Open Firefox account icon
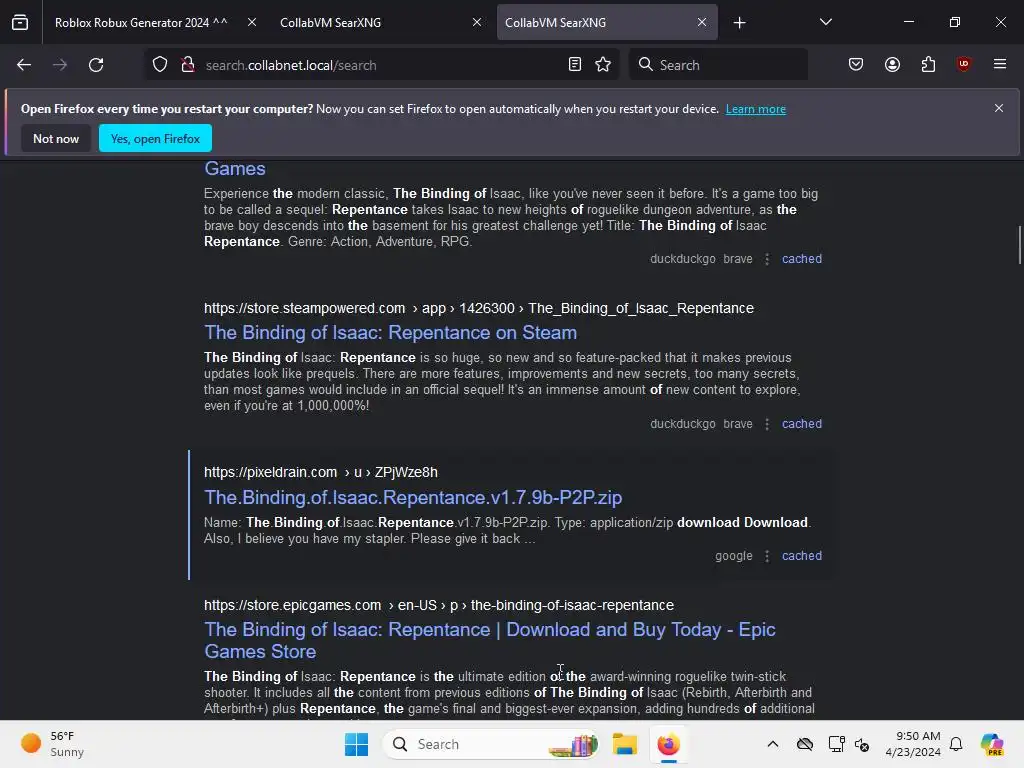Viewport: 1024px width, 768px height. tap(892, 65)
